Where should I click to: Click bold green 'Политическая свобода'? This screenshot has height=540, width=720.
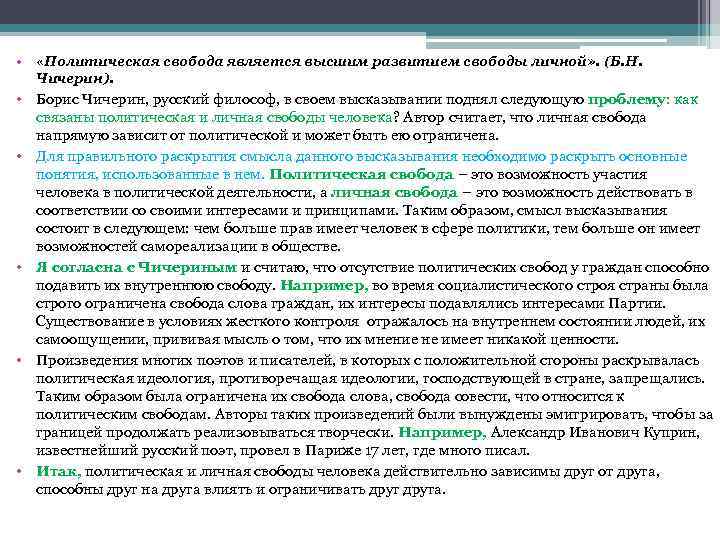[x=361, y=174]
